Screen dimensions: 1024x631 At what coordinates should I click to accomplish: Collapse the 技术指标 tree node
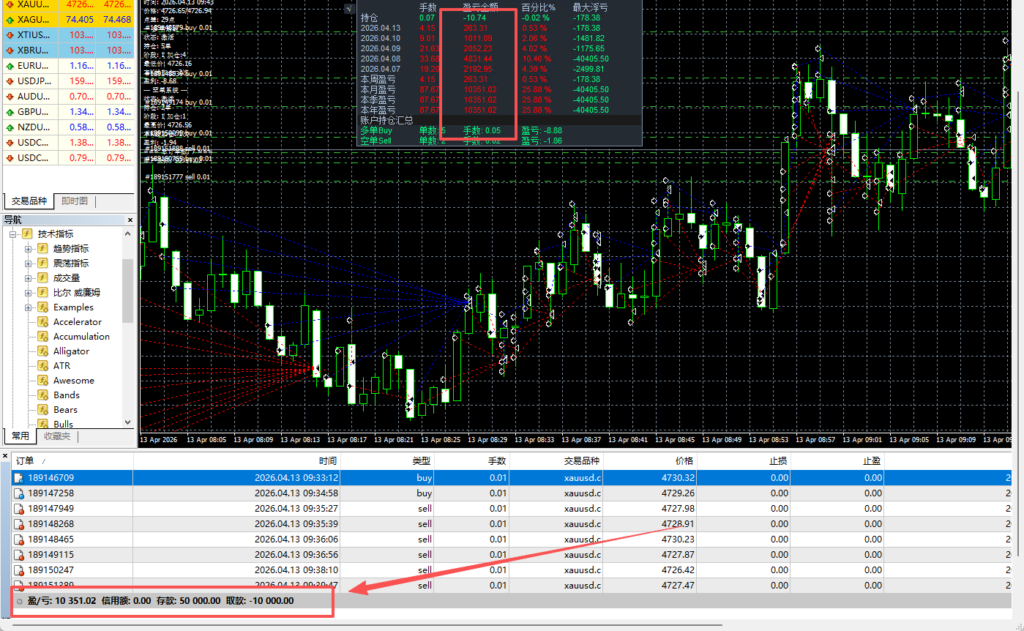point(14,234)
